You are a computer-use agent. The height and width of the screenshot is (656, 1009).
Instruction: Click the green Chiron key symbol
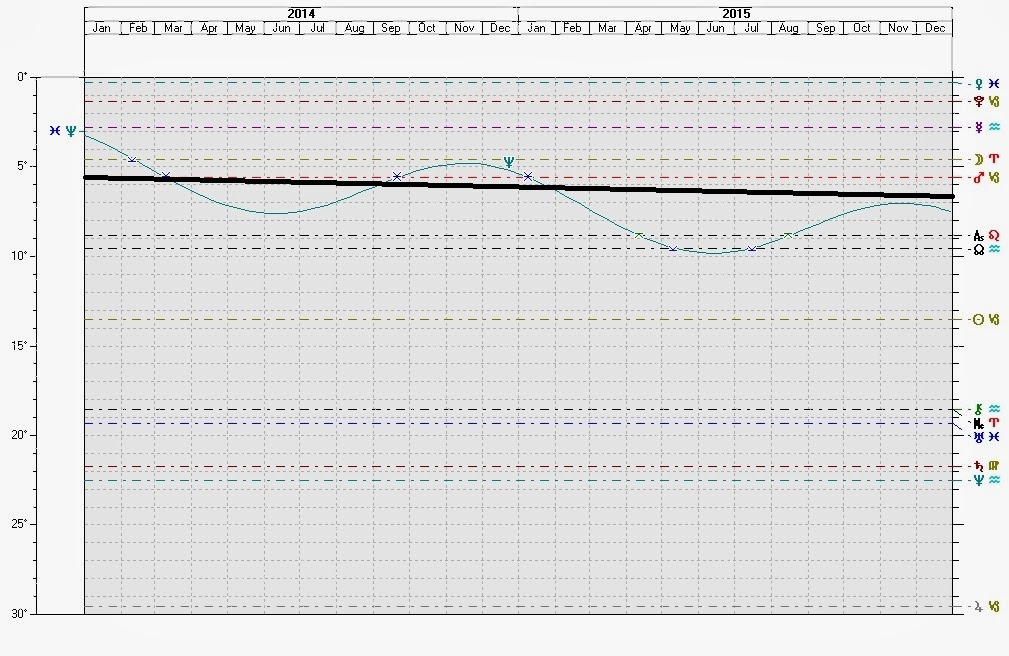click(x=979, y=409)
